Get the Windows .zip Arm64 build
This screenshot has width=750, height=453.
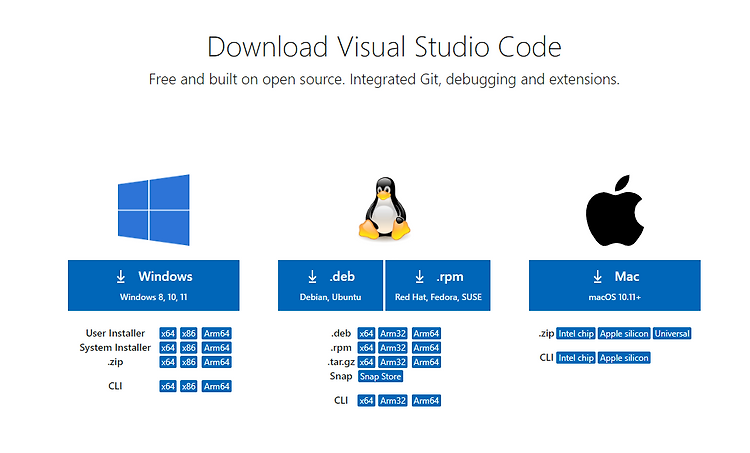[x=217, y=362]
